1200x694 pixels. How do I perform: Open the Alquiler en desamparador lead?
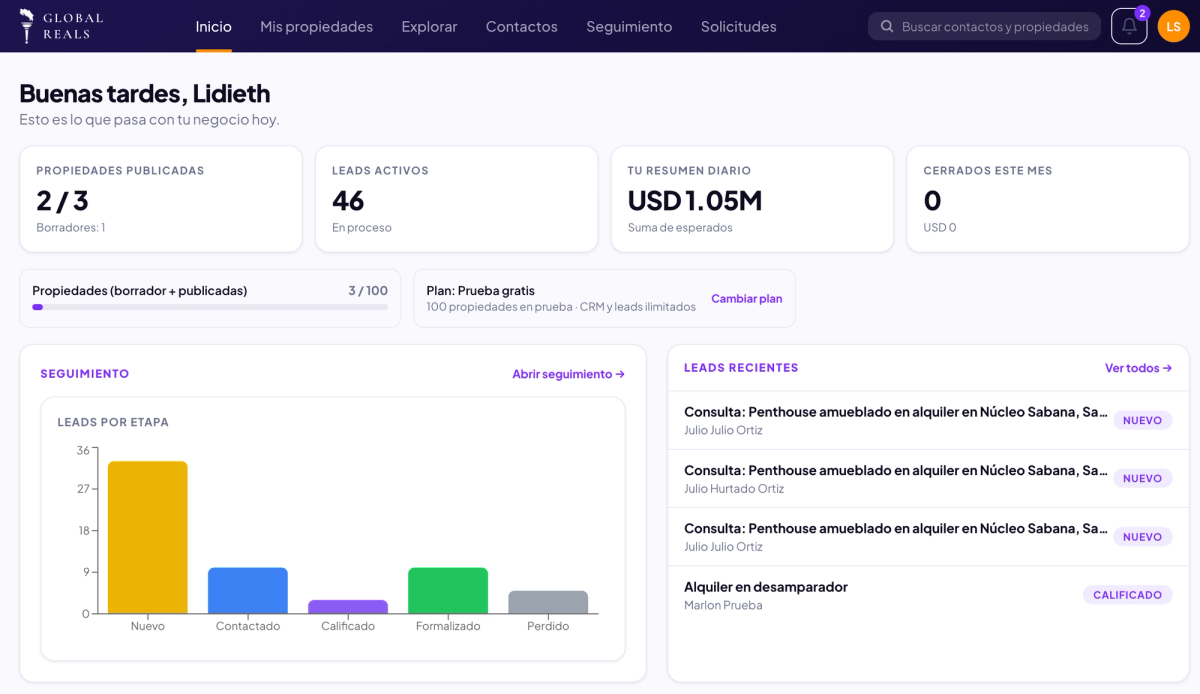[928, 595]
